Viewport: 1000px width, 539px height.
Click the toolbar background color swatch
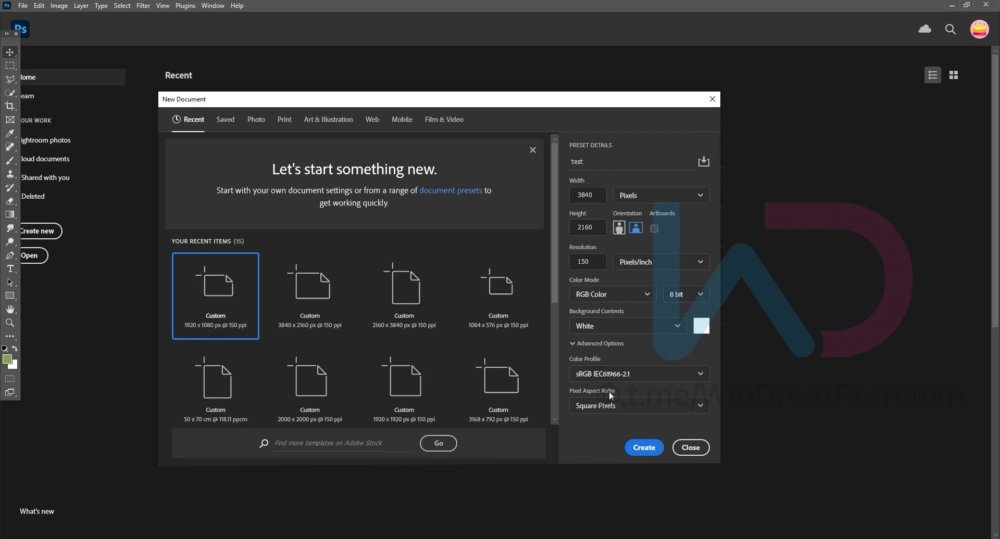click(x=13, y=365)
